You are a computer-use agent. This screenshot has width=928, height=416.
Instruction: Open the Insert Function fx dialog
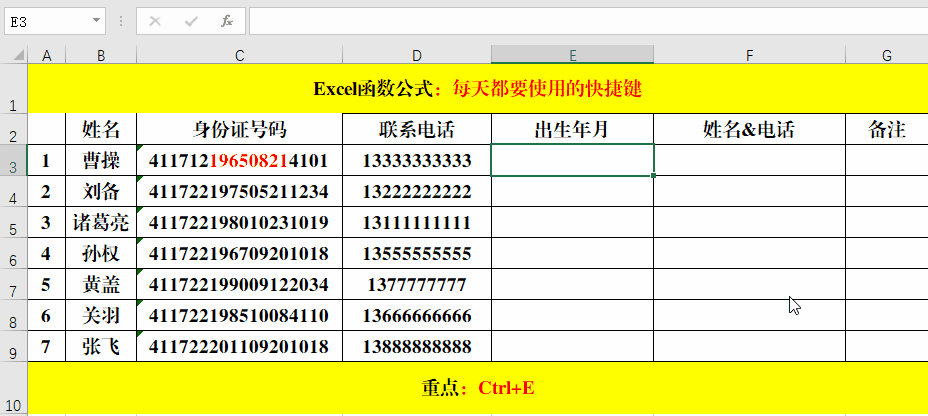pos(227,22)
